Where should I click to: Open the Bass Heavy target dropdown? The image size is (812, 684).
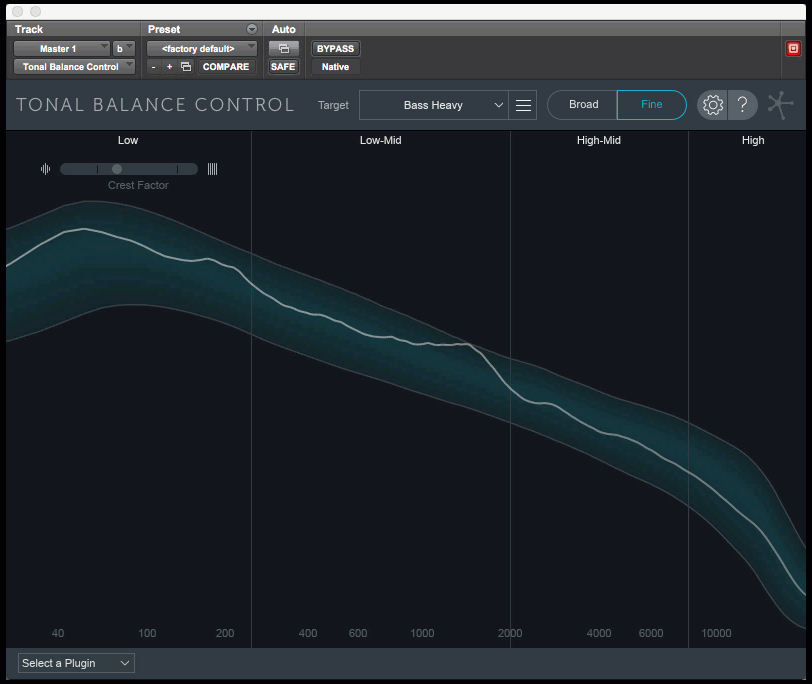pos(433,105)
